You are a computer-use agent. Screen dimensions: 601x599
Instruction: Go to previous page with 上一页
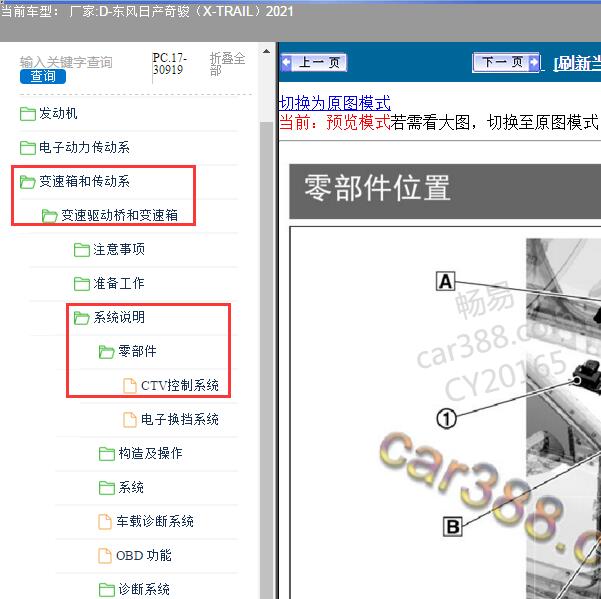click(314, 62)
